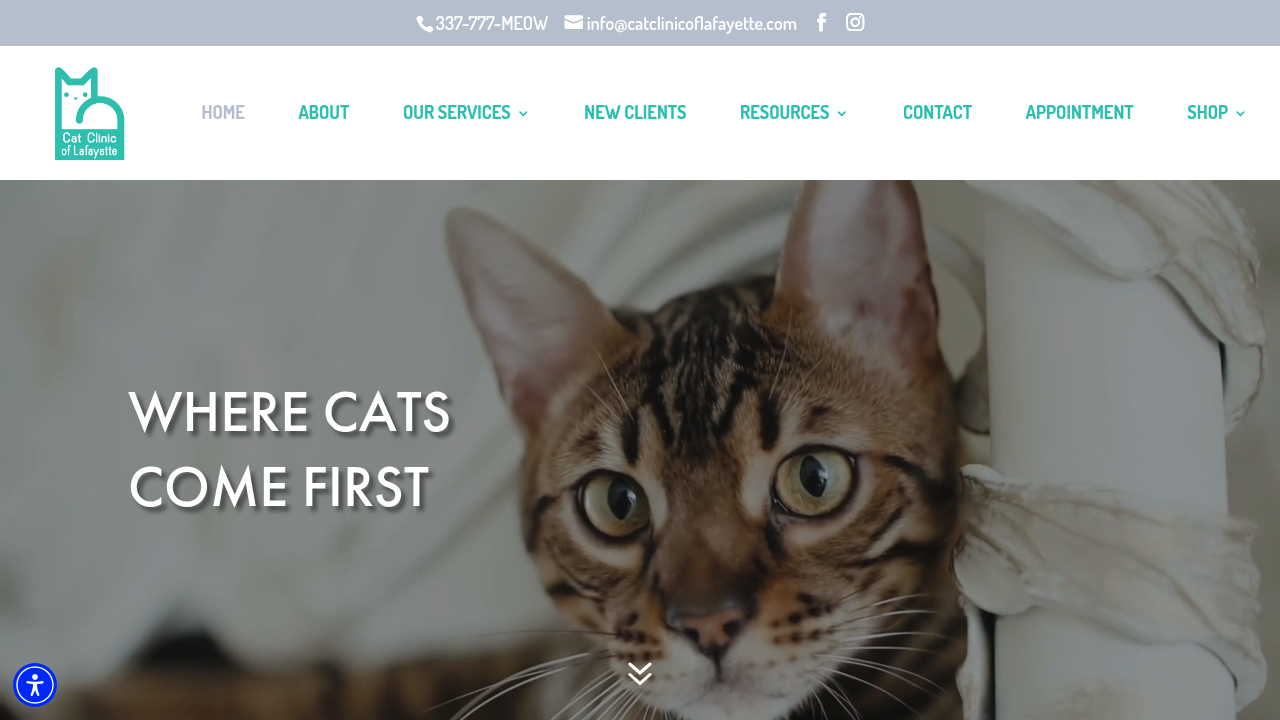Click the phone handset icon
The width and height of the screenshot is (1280, 720).
point(425,24)
